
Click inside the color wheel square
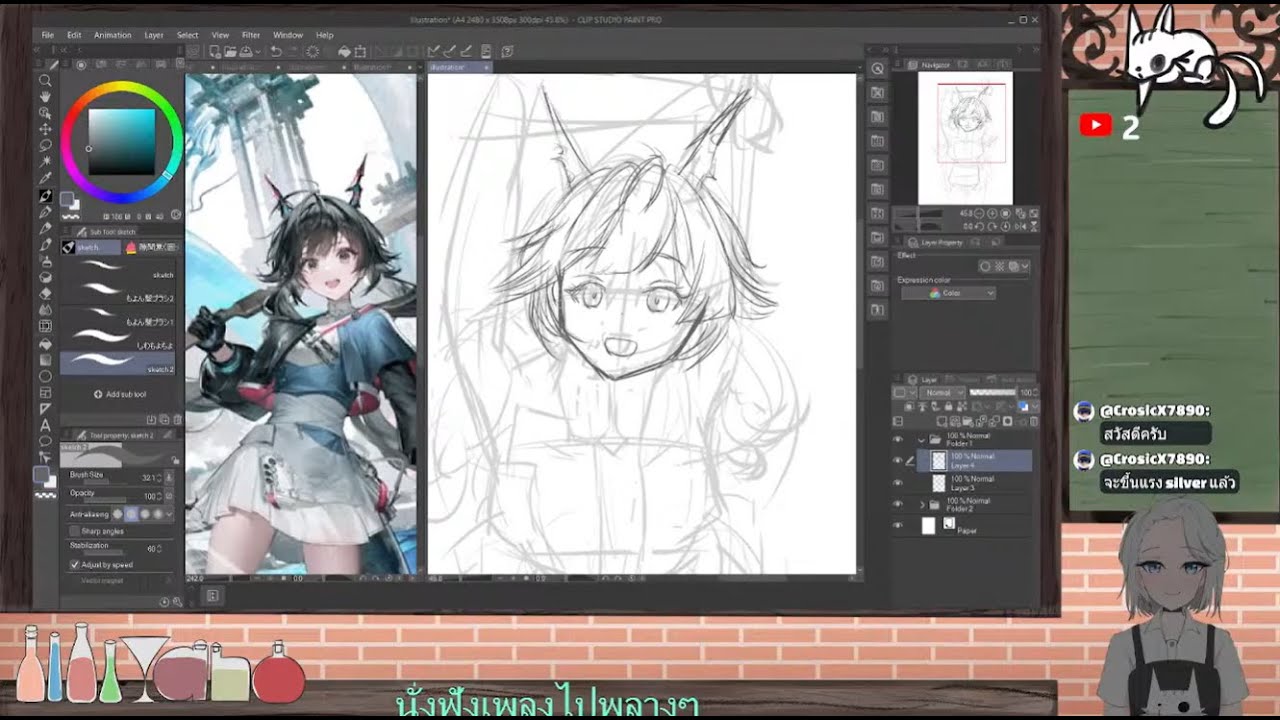[121, 141]
